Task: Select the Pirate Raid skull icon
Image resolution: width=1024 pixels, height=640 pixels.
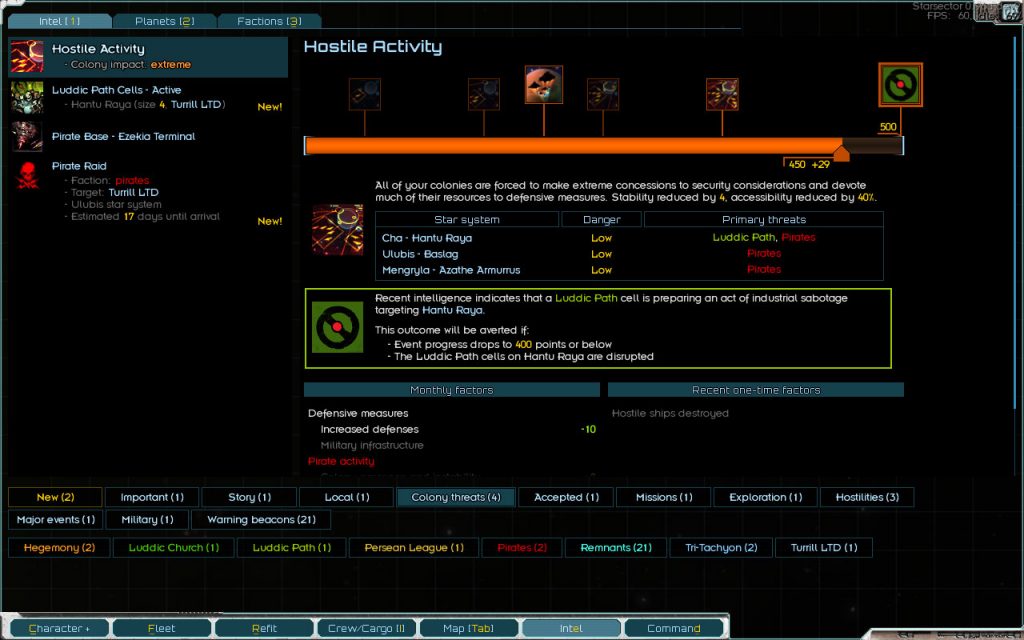Action: pos(27,174)
